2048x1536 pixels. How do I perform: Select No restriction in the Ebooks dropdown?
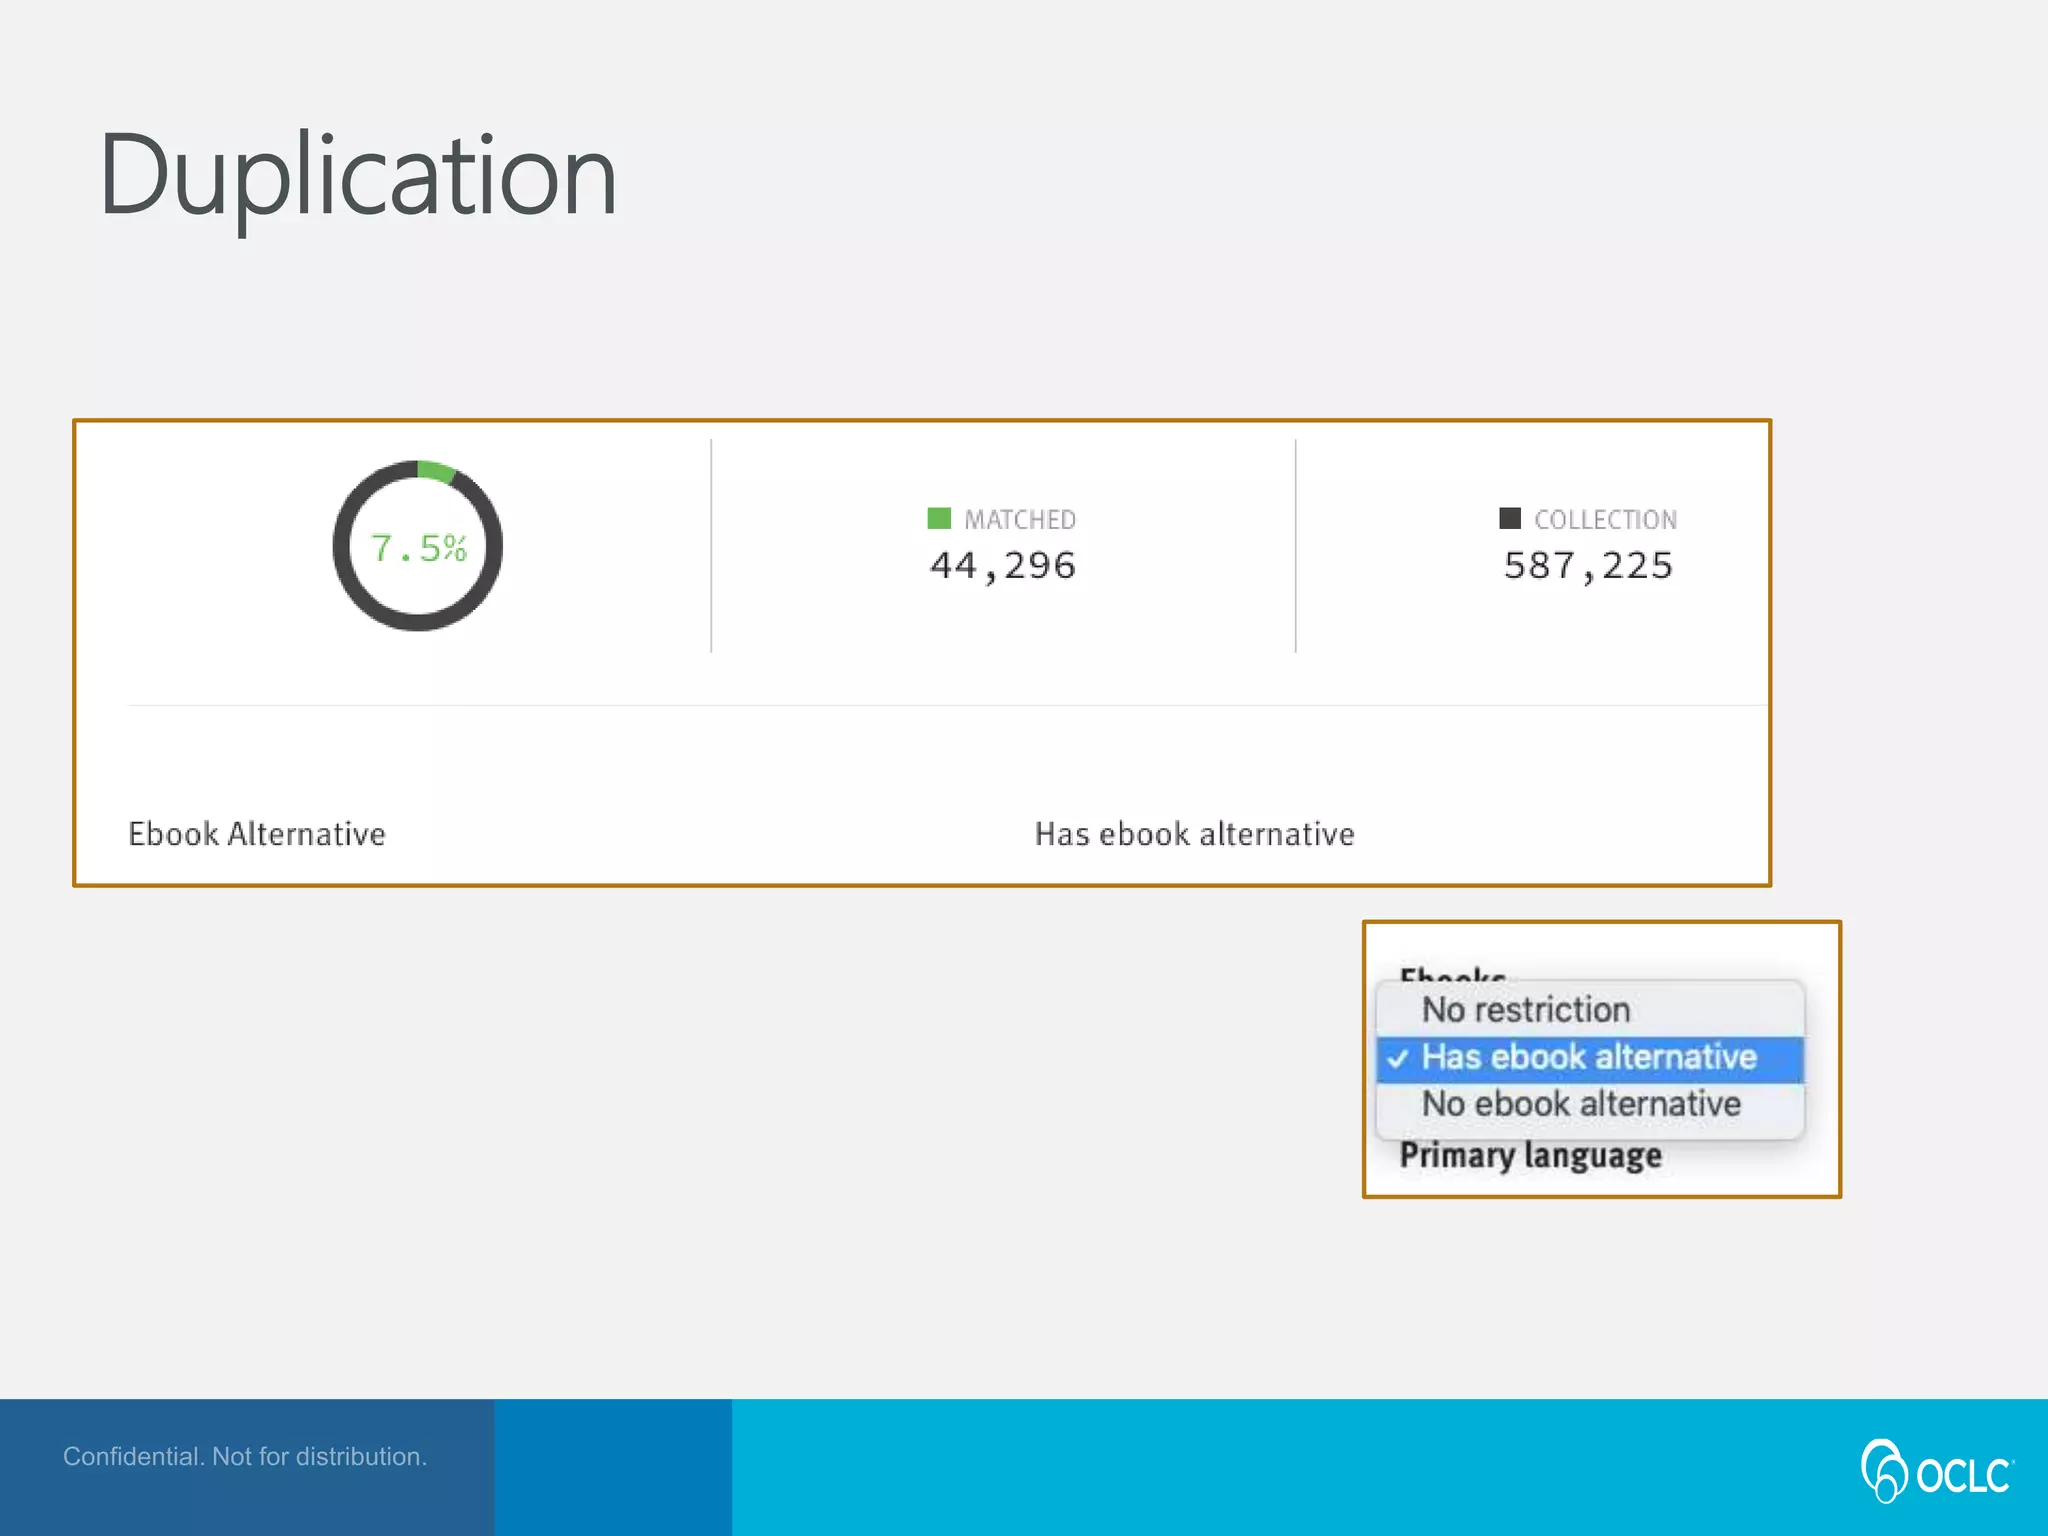click(x=1526, y=1010)
